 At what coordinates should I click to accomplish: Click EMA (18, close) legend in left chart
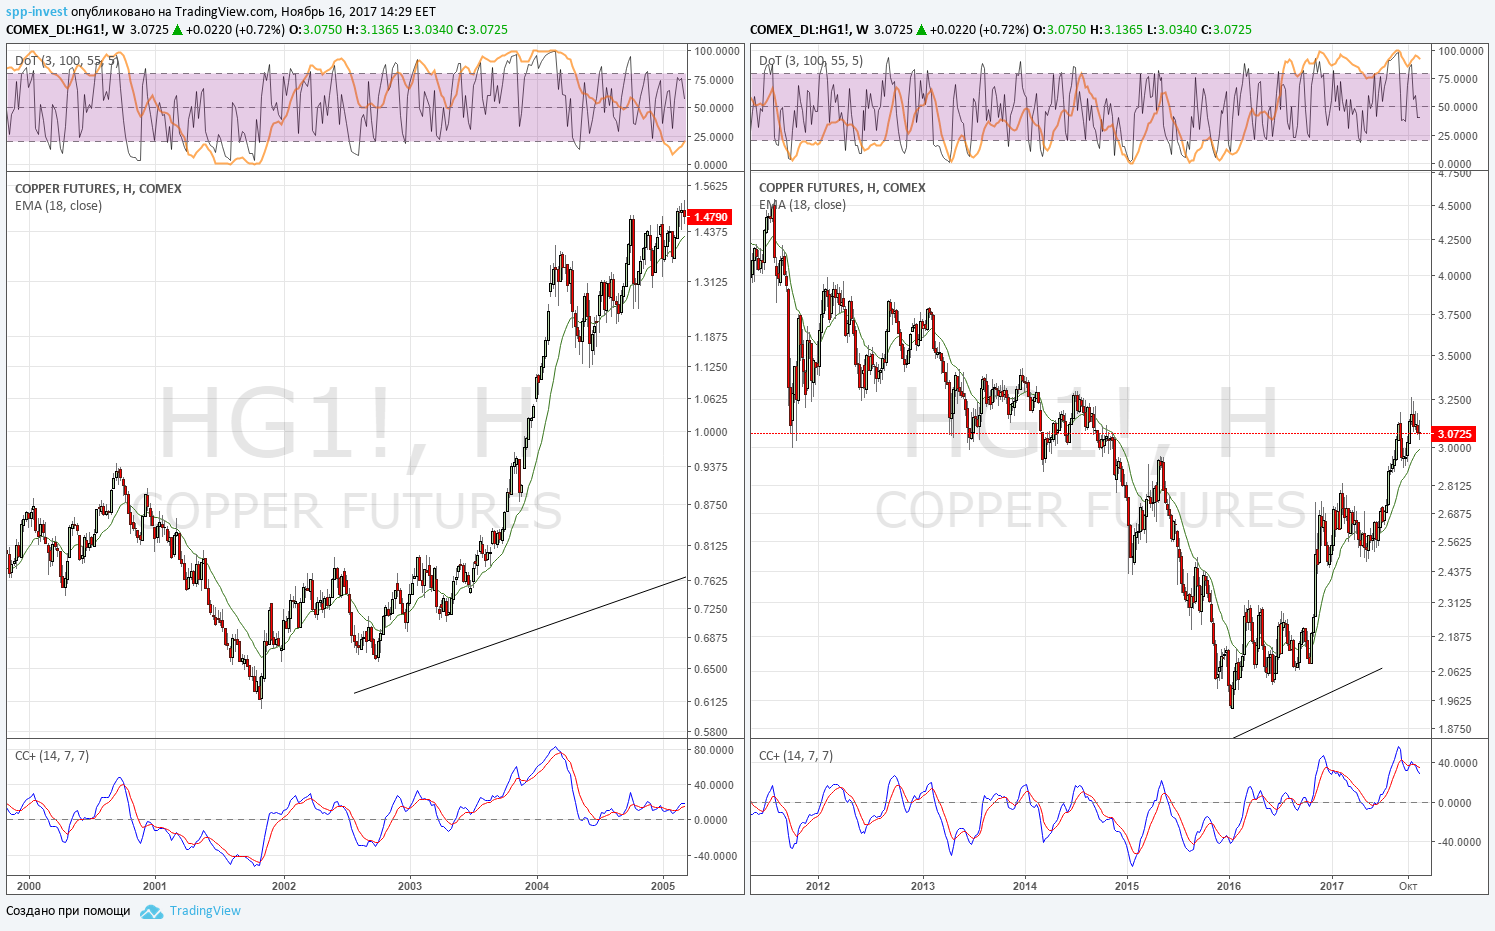pyautogui.click(x=58, y=206)
